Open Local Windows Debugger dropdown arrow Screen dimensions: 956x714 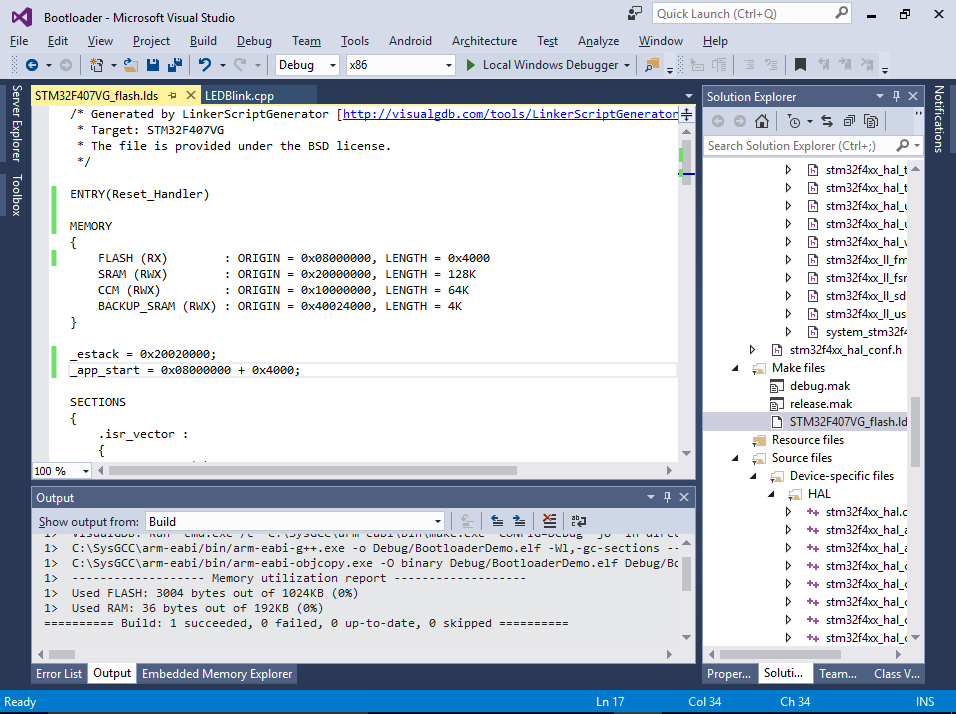click(x=627, y=65)
